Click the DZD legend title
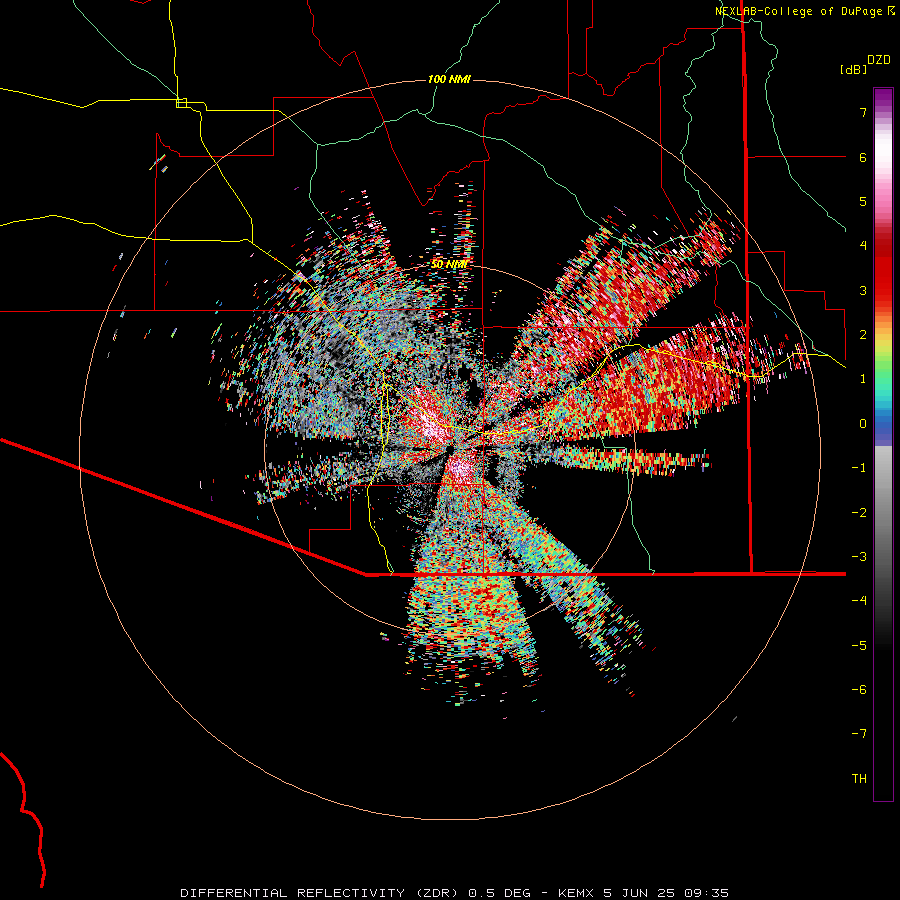This screenshot has height=900, width=900. pos(879,60)
